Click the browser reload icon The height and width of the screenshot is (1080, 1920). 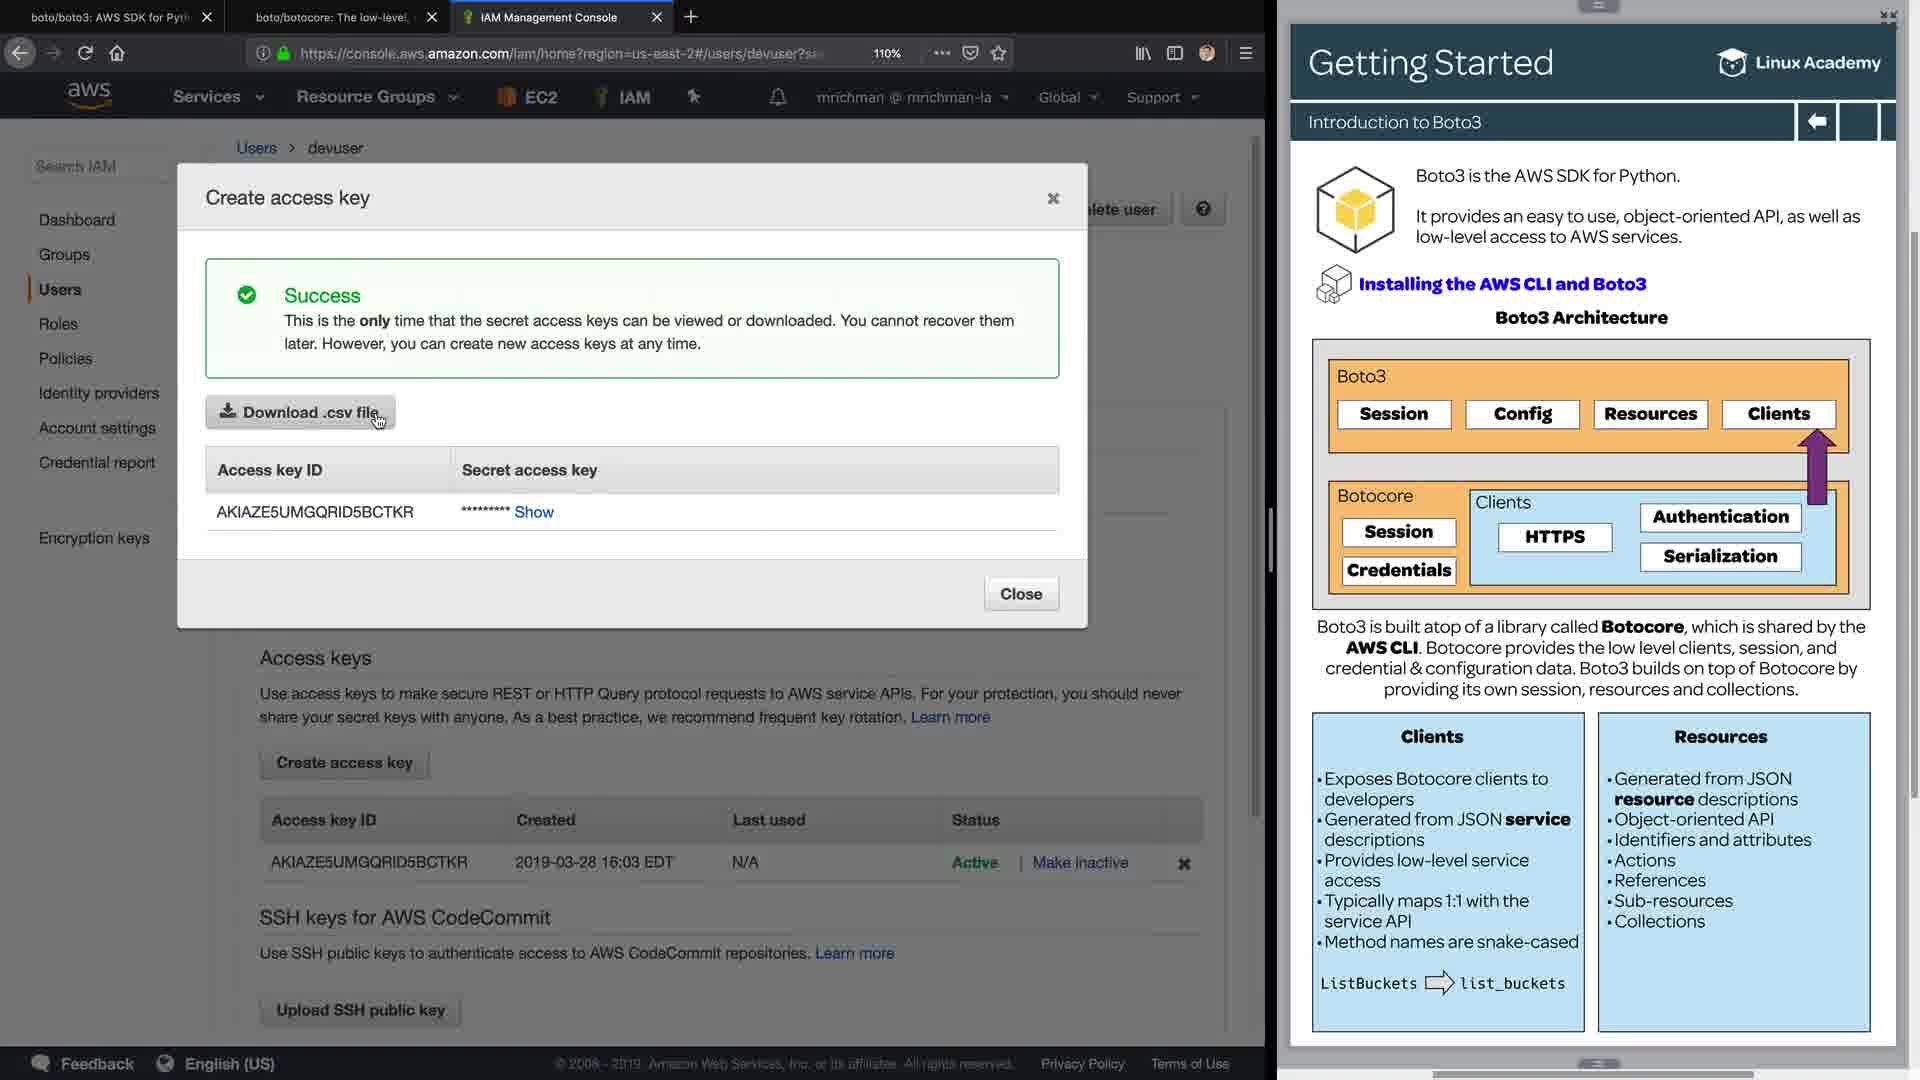[x=85, y=53]
